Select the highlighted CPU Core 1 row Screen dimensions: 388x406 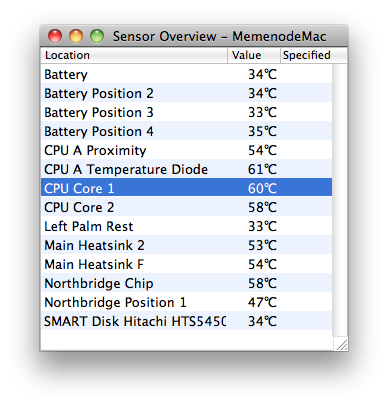(x=186, y=188)
